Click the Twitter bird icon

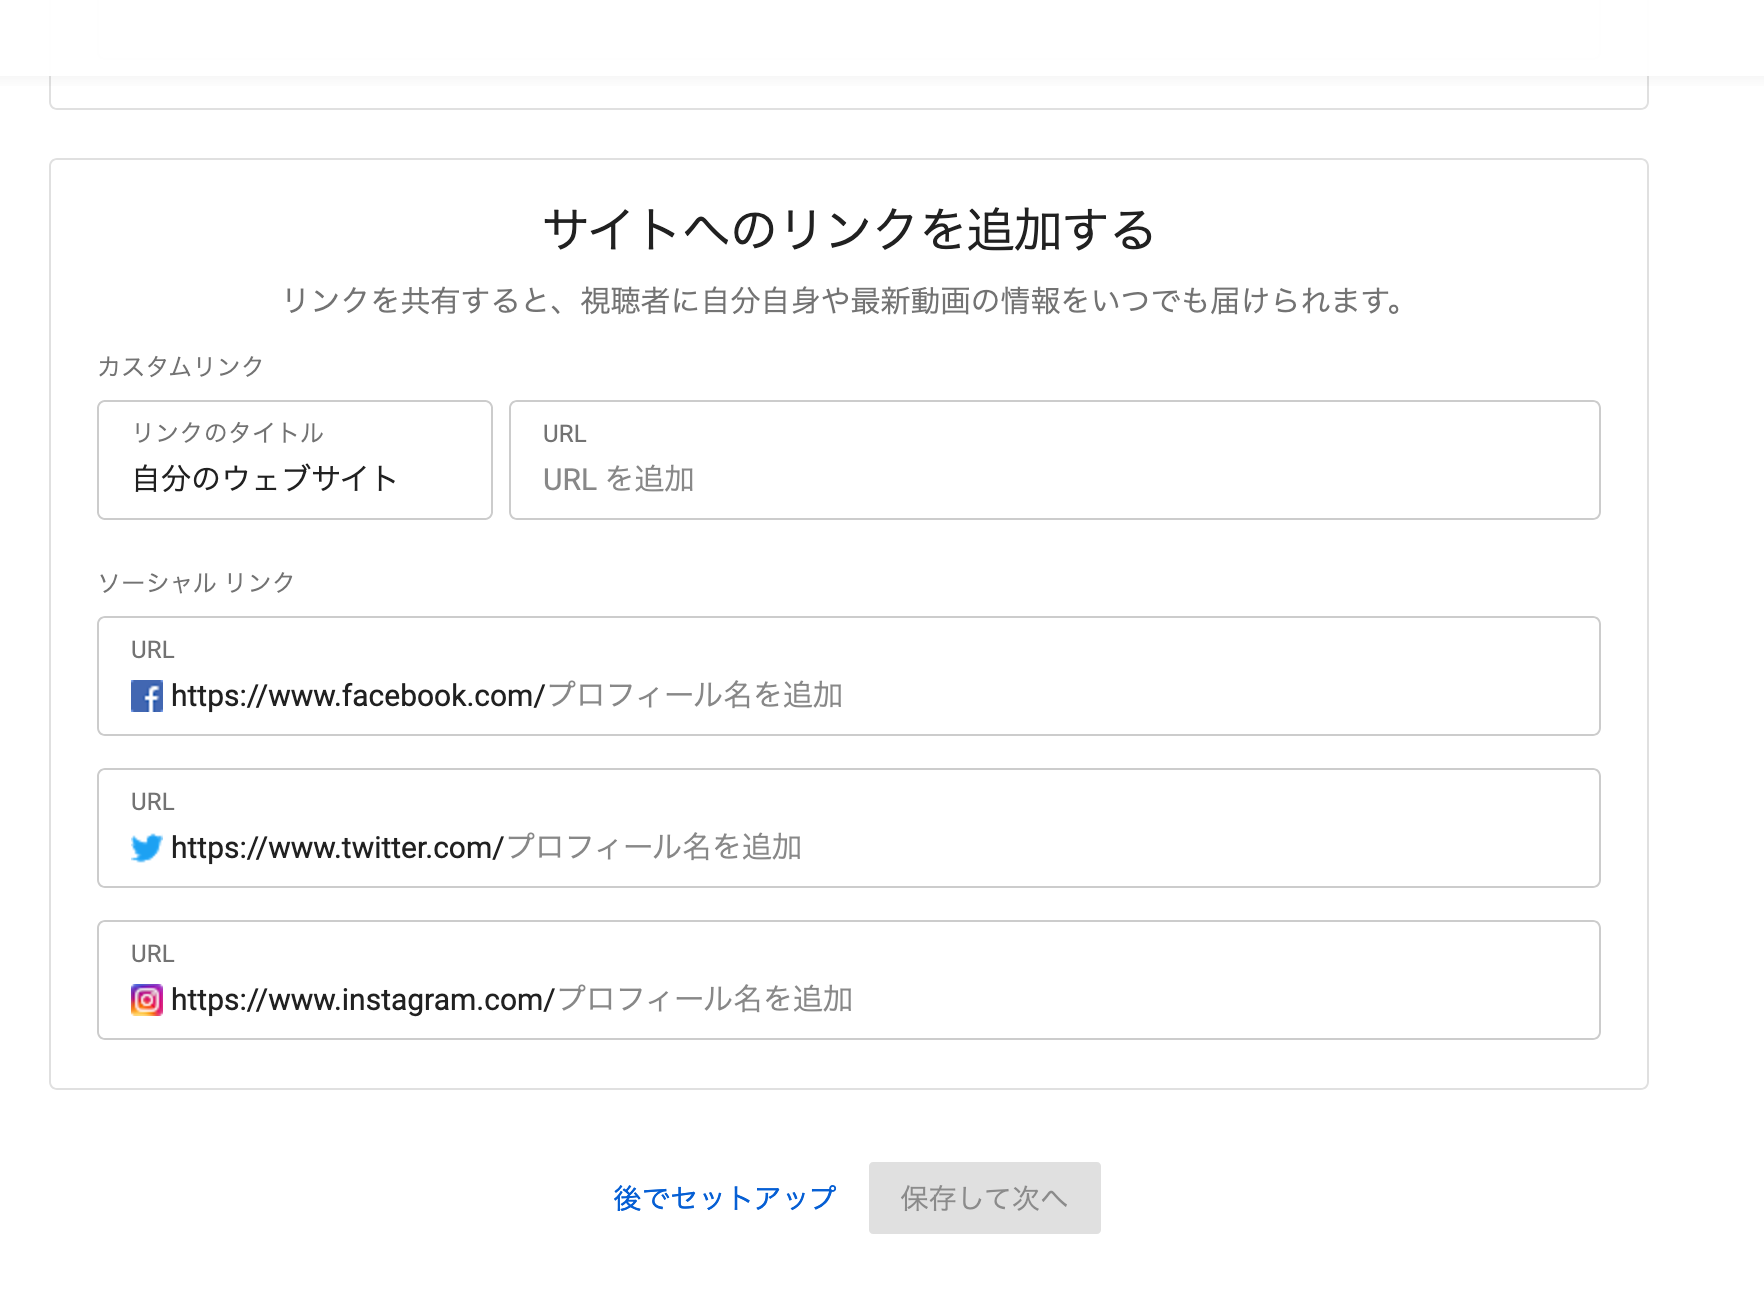pyautogui.click(x=147, y=848)
